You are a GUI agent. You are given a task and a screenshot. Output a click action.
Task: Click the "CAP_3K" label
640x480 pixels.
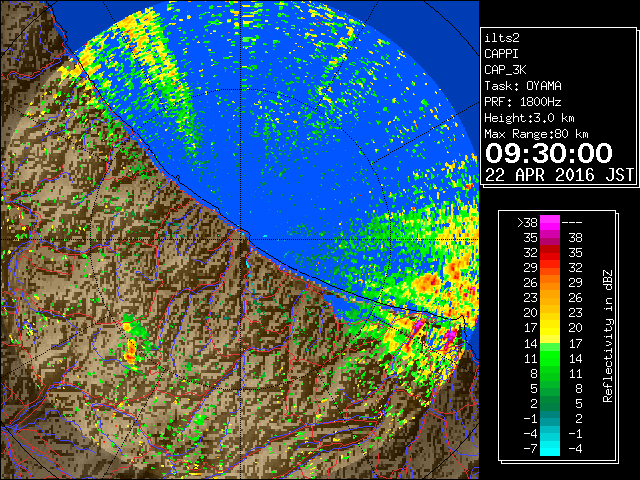click(505, 70)
